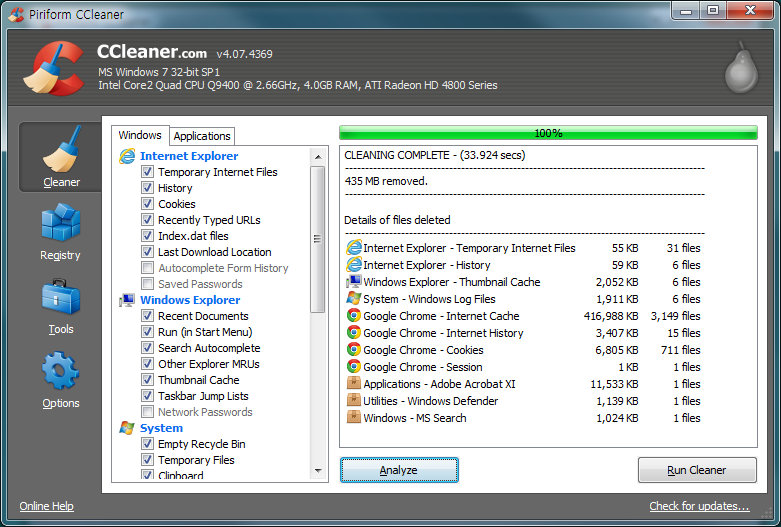Collapse the Windows Explorer category header

click(x=189, y=300)
